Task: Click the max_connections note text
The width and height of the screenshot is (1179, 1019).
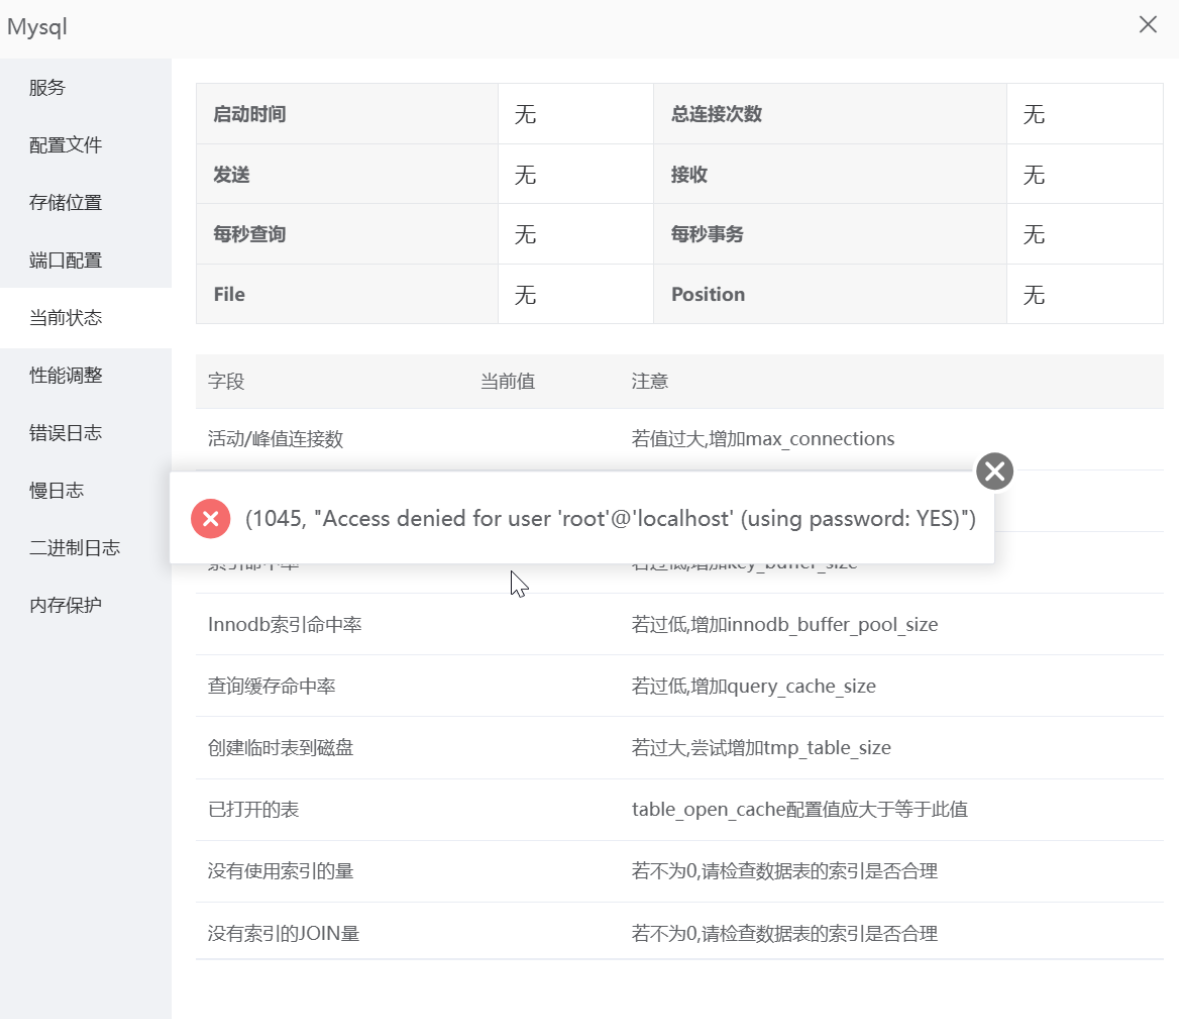Action: click(763, 438)
